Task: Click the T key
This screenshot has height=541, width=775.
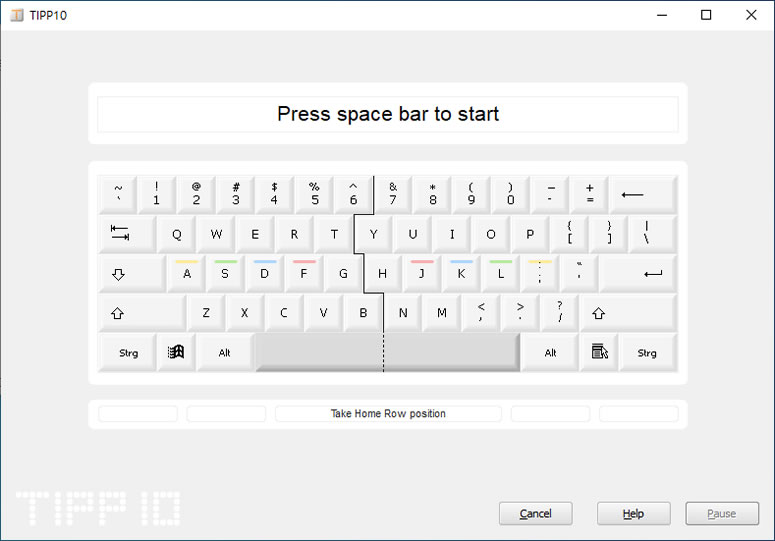Action: (x=334, y=234)
